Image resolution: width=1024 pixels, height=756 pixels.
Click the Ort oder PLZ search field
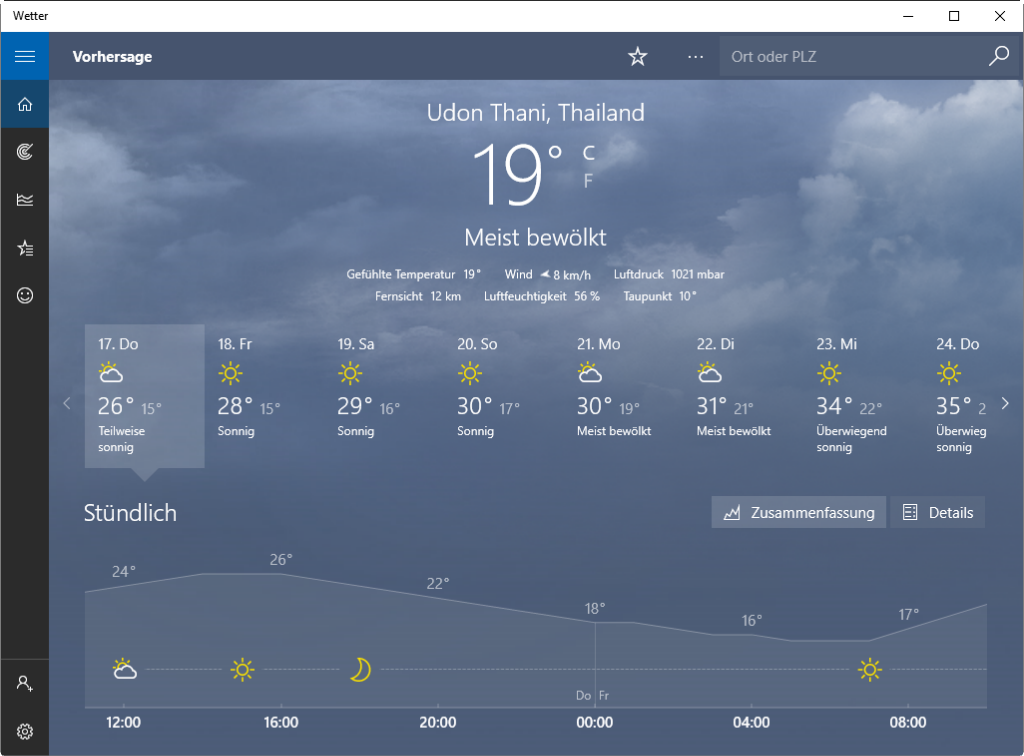click(848, 57)
